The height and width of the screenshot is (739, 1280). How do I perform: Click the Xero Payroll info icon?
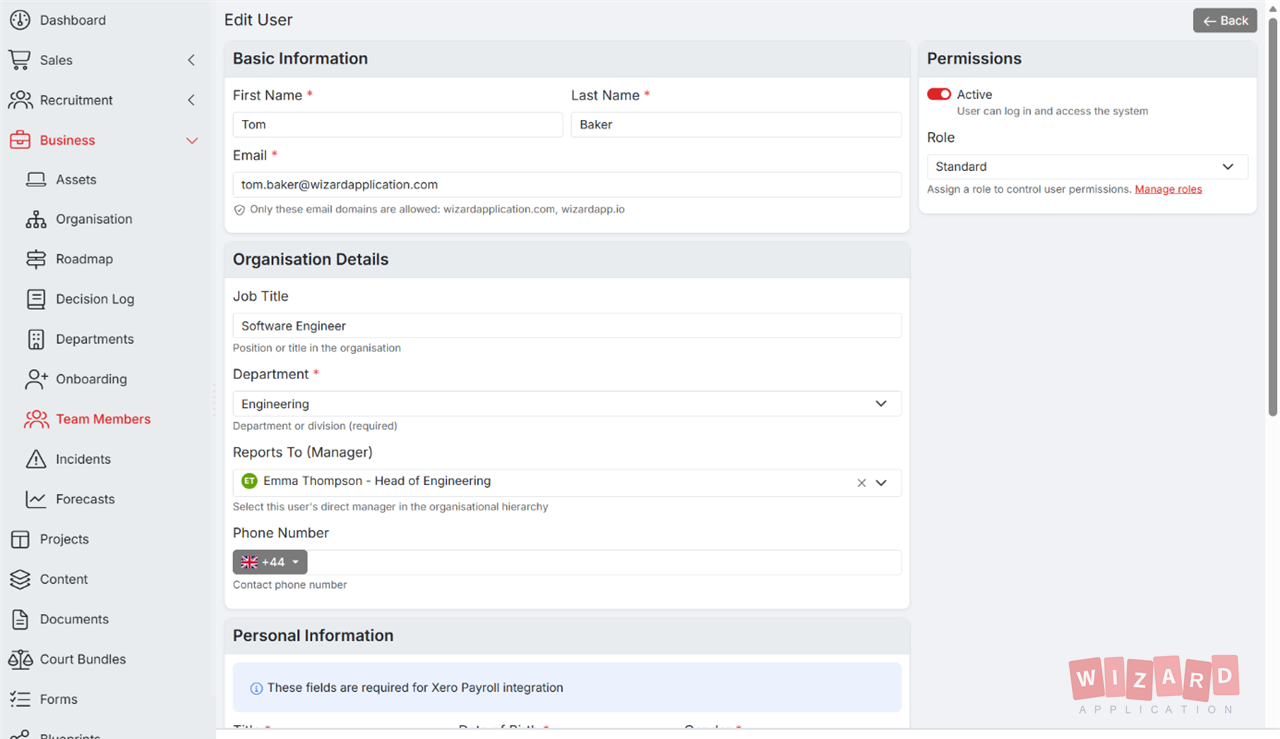256,688
